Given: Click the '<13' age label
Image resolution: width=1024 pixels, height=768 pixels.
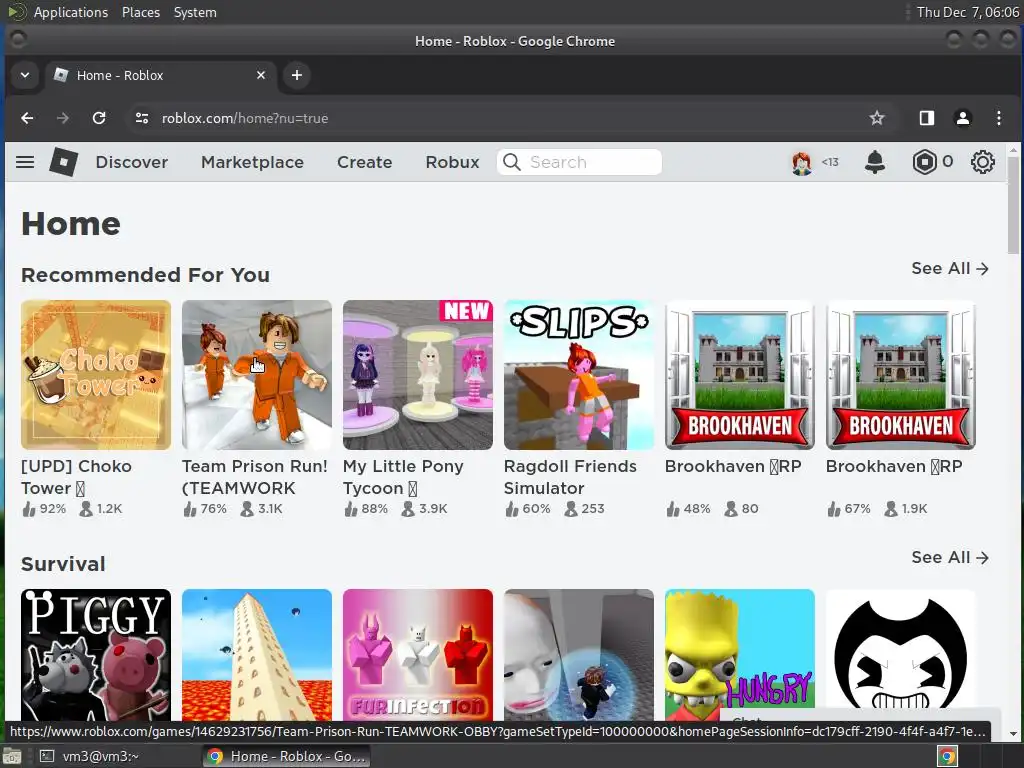Looking at the screenshot, I should tap(830, 162).
